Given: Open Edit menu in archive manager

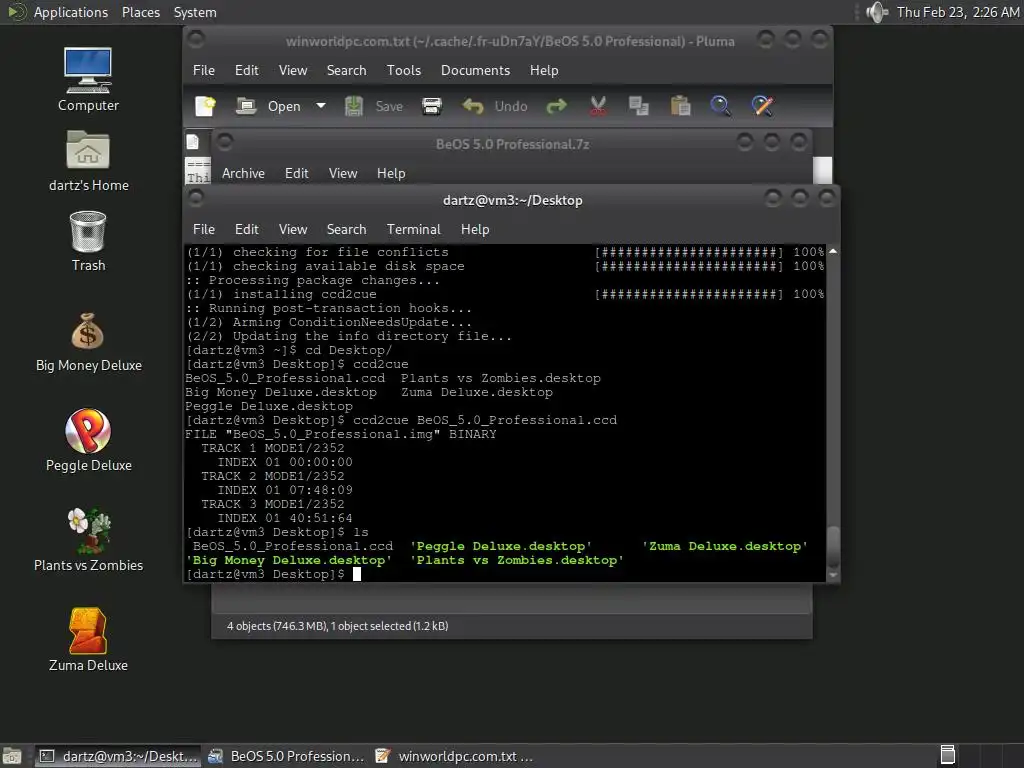Looking at the screenshot, I should pos(296,173).
